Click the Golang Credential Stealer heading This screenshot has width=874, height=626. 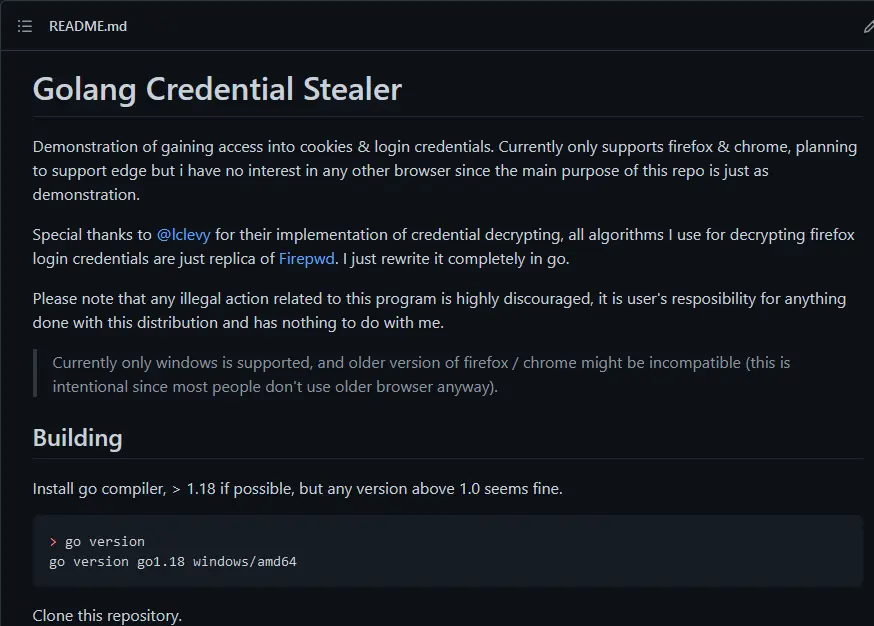[x=216, y=88]
